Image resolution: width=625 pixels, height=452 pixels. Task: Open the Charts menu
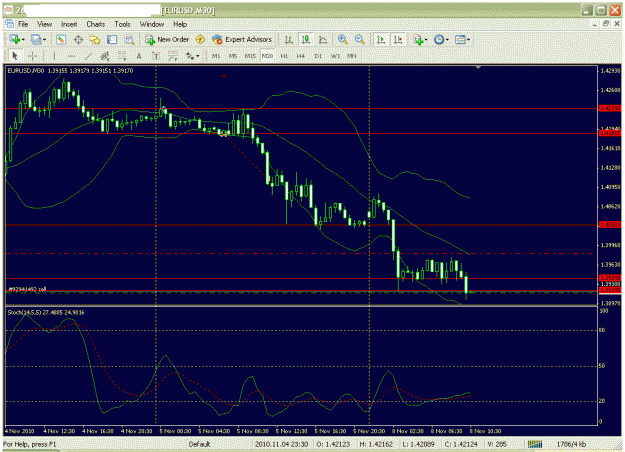point(96,24)
